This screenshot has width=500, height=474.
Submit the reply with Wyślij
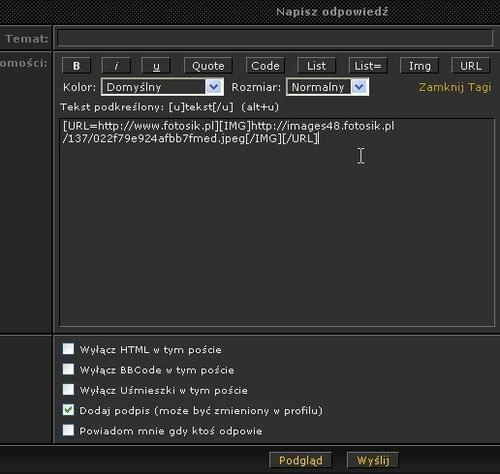[373, 460]
